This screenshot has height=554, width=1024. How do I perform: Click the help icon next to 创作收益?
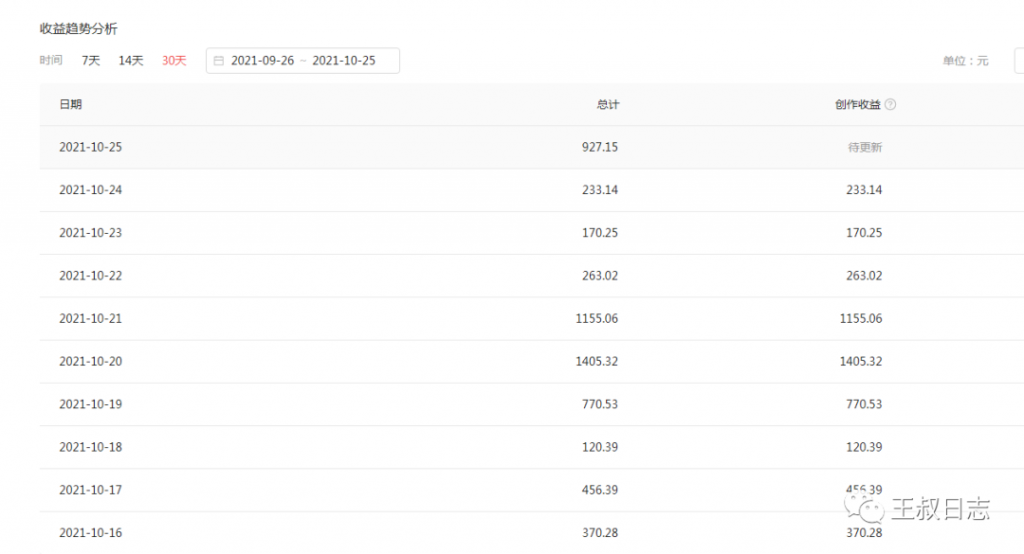[890, 105]
